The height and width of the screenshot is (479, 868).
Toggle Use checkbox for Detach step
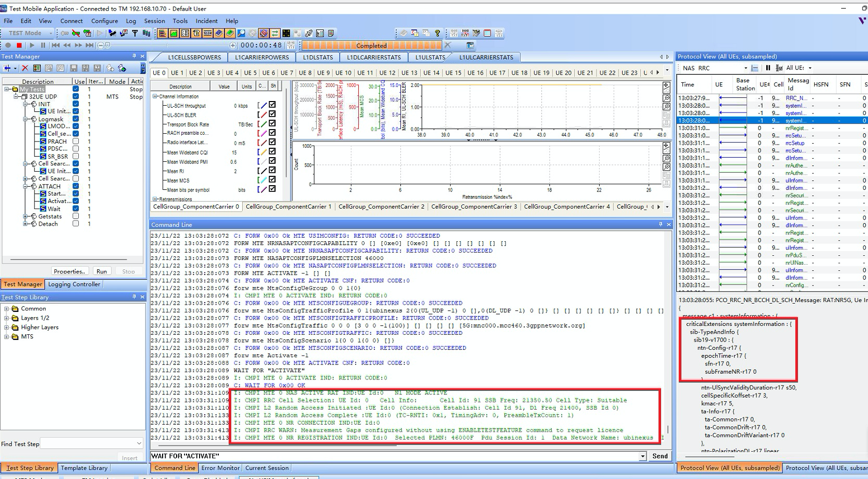(76, 224)
